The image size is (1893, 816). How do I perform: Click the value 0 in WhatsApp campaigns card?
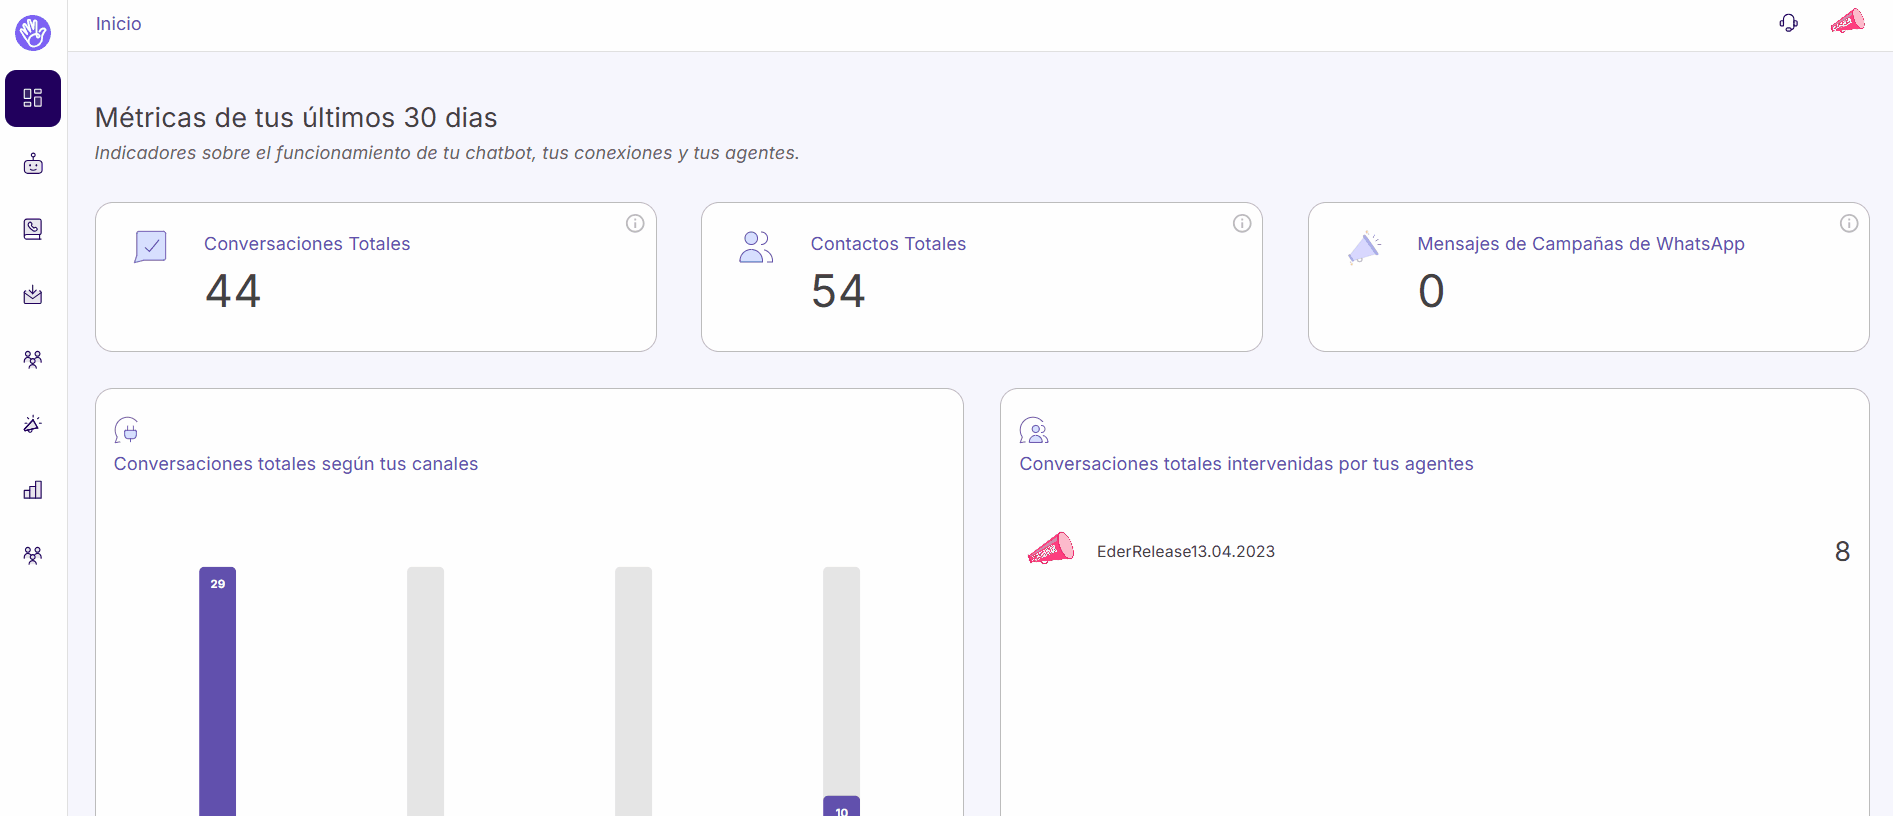pos(1431,291)
